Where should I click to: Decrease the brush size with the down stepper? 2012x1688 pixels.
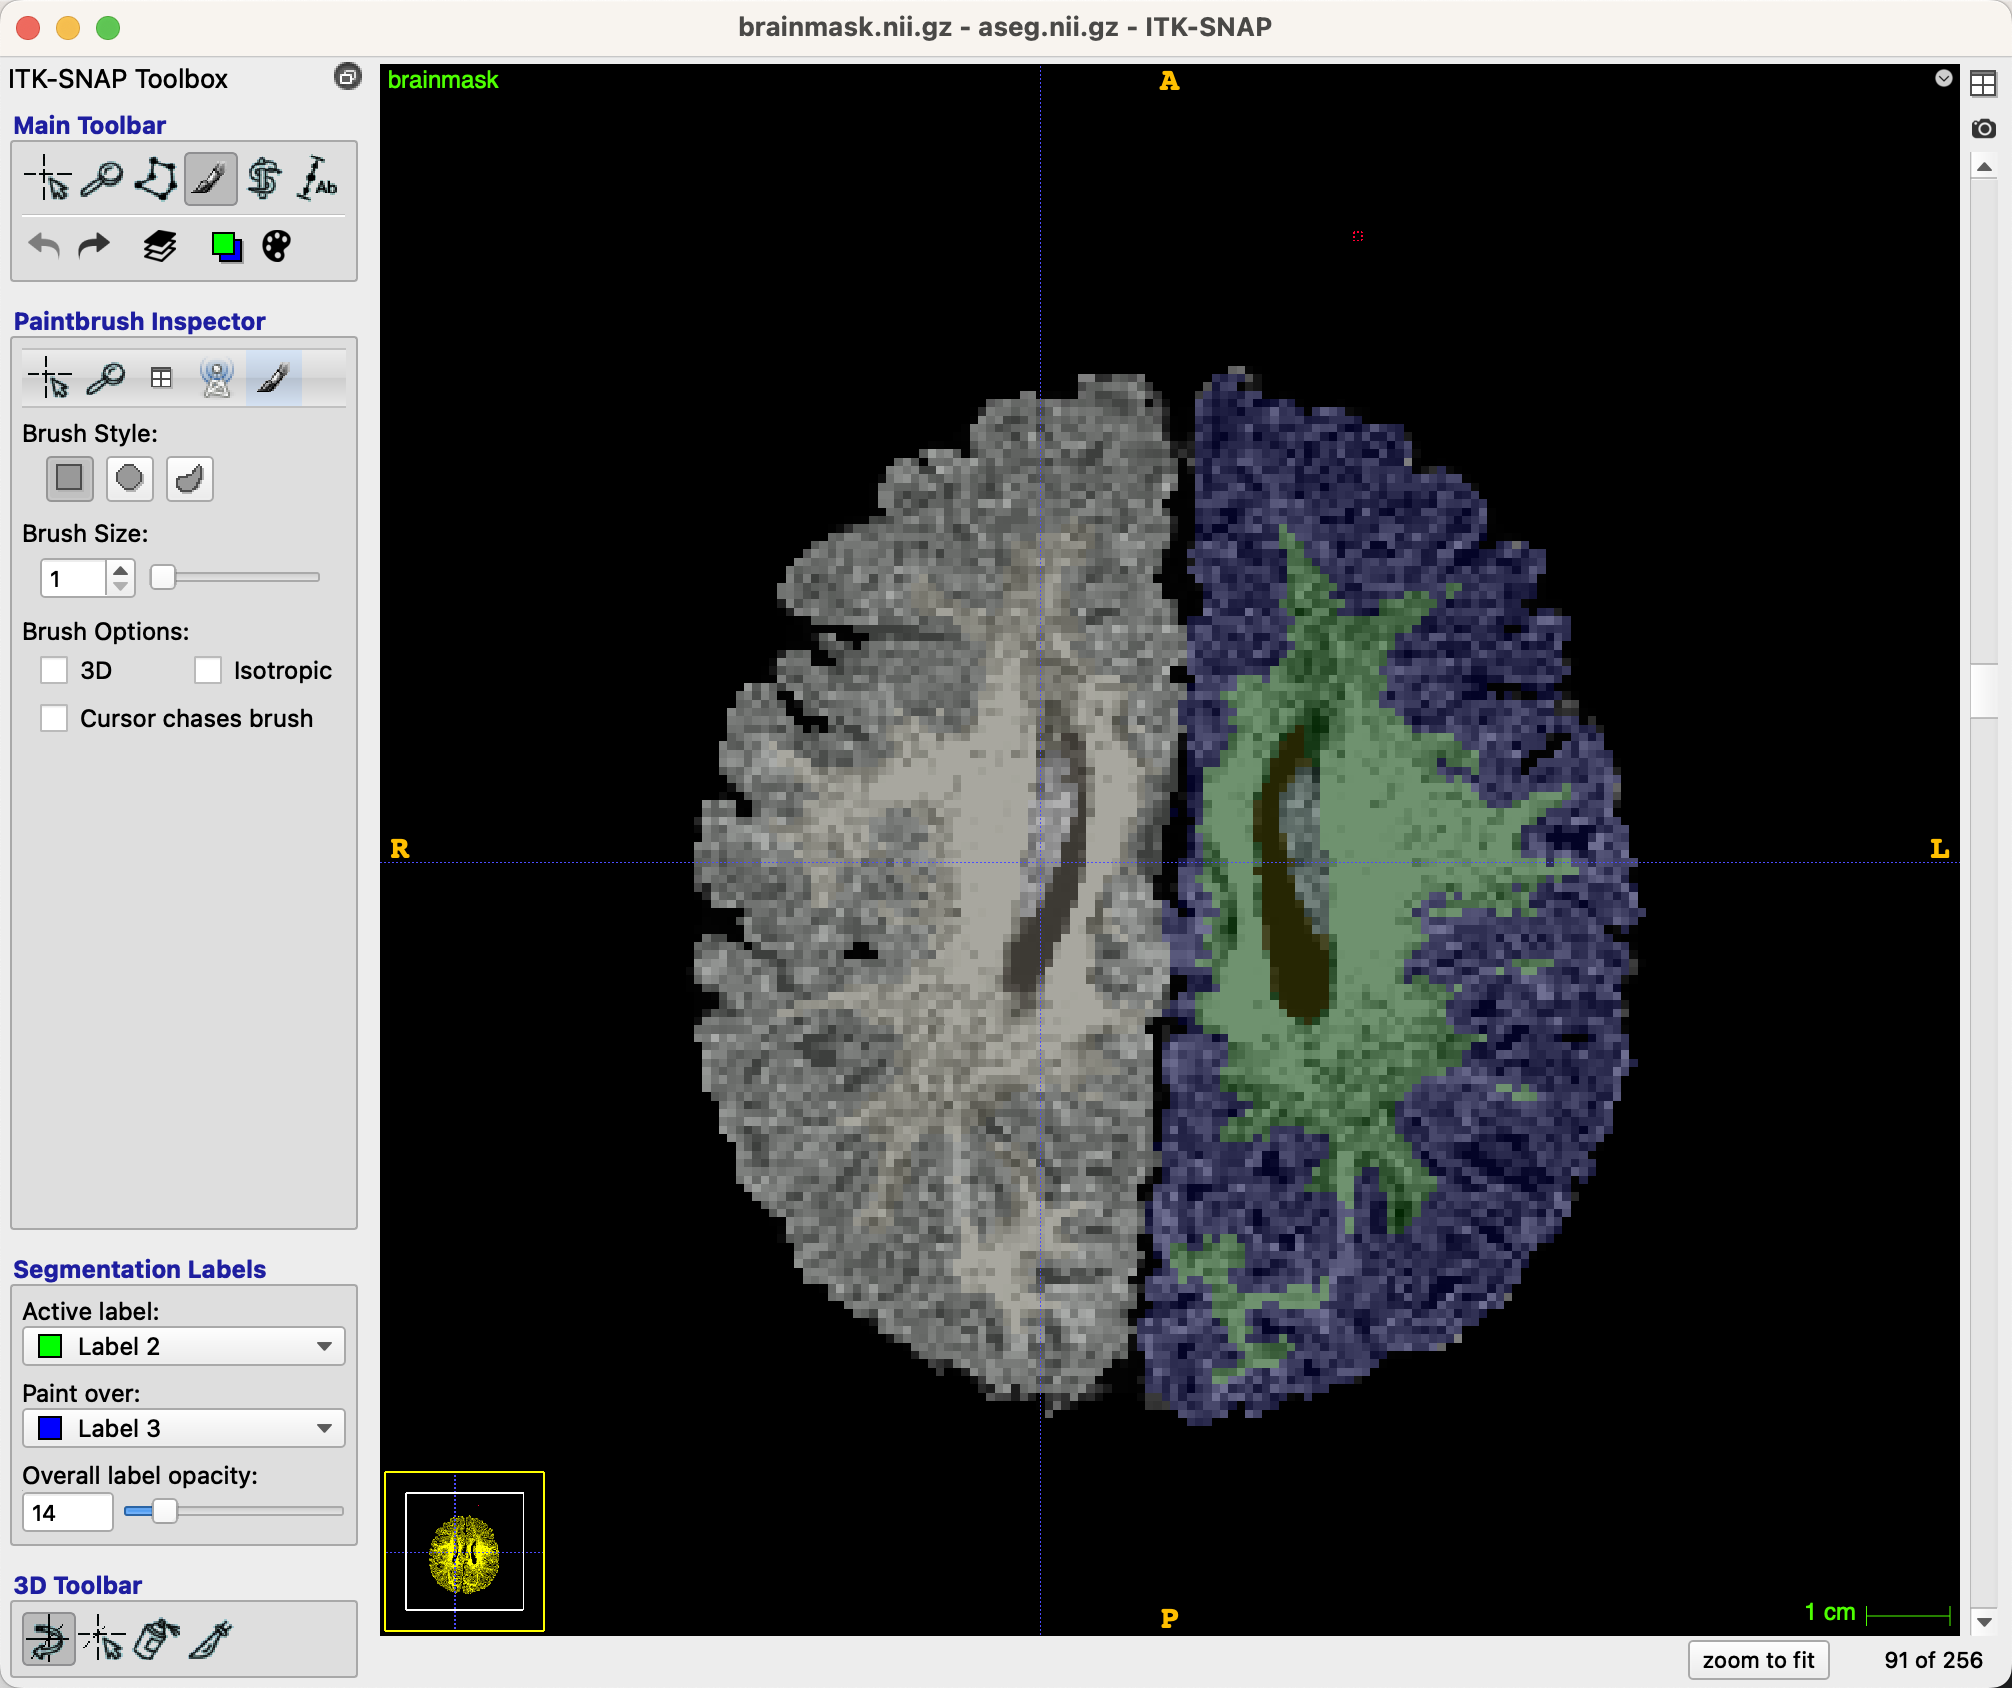click(121, 587)
